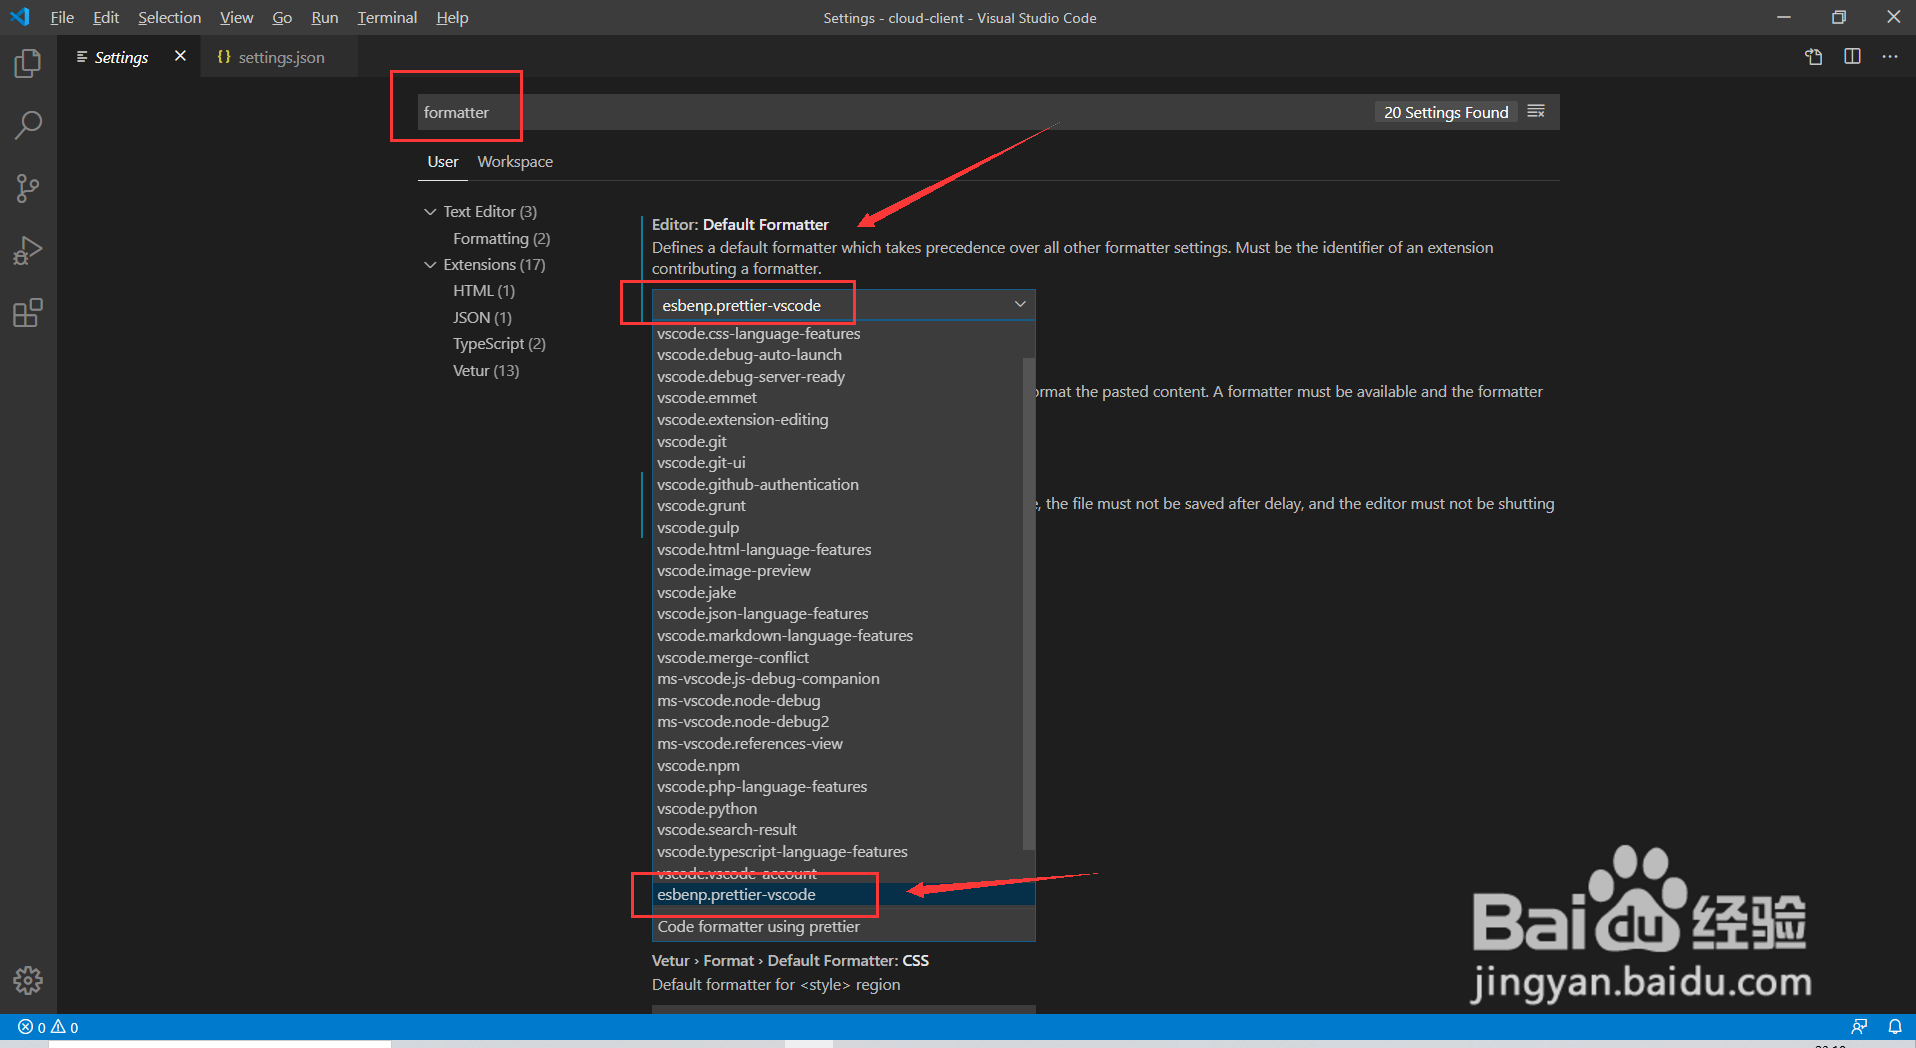Select JSON (1) in settings tree
This screenshot has height=1048, width=1916.
[x=482, y=317]
